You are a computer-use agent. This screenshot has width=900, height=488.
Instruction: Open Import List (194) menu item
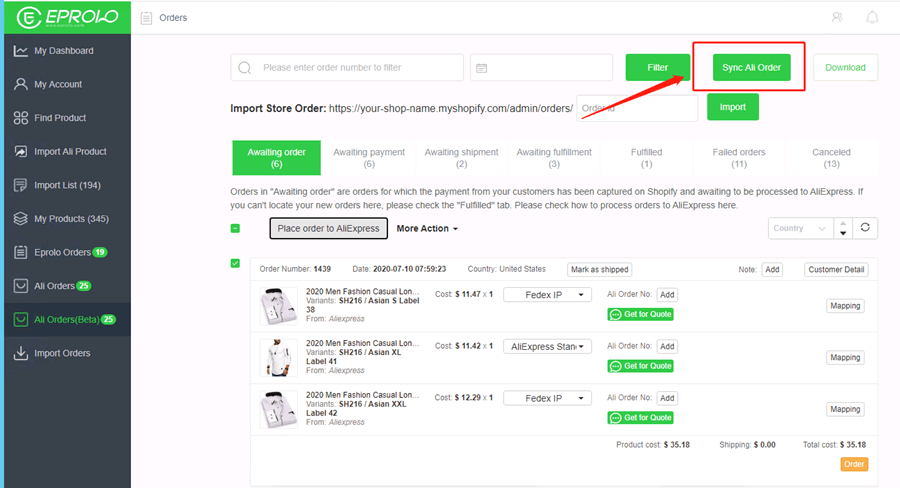pos(67,185)
